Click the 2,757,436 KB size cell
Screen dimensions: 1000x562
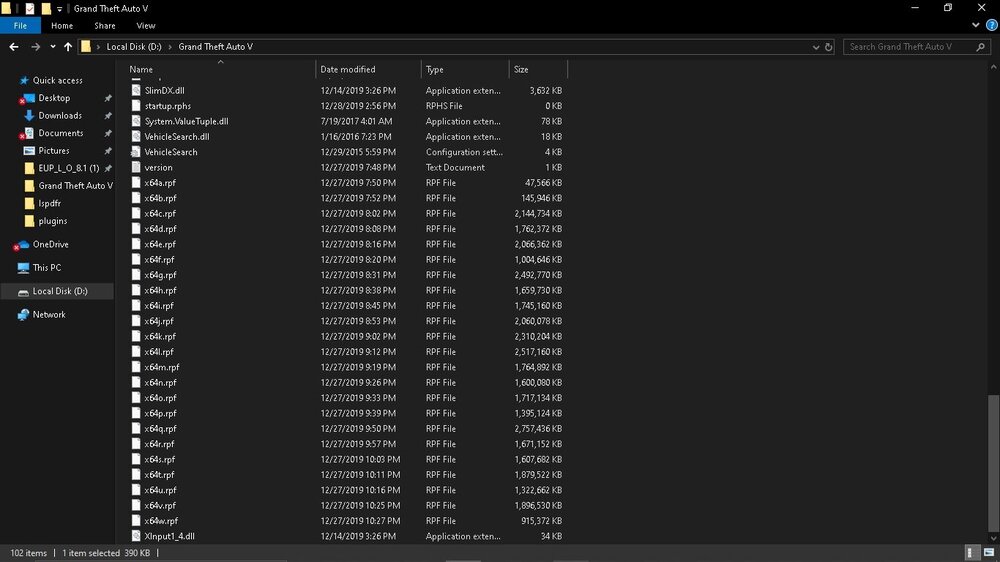click(538, 429)
